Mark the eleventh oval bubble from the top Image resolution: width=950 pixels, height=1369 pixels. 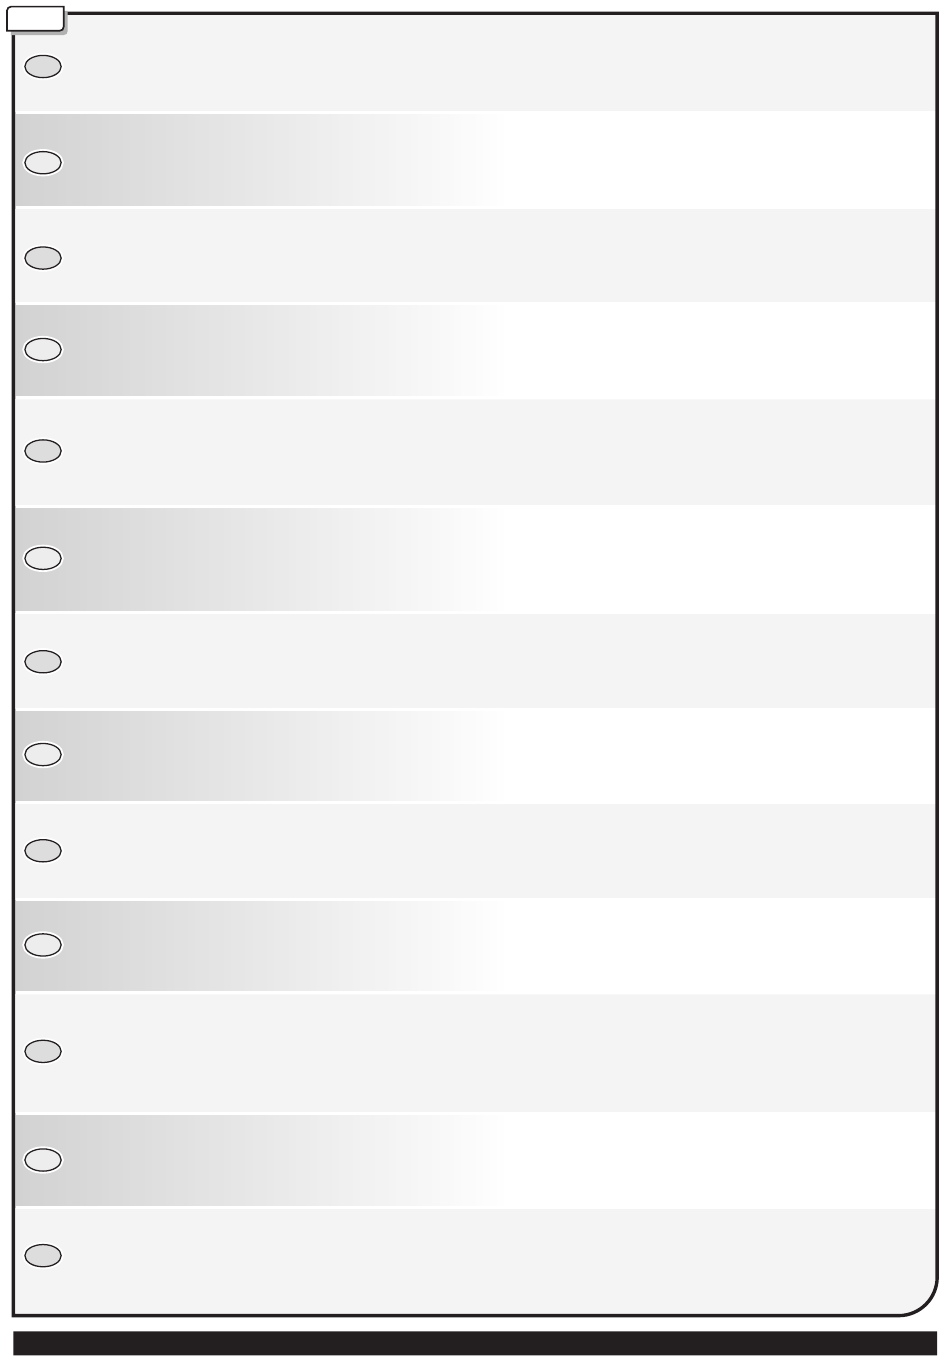43,1051
